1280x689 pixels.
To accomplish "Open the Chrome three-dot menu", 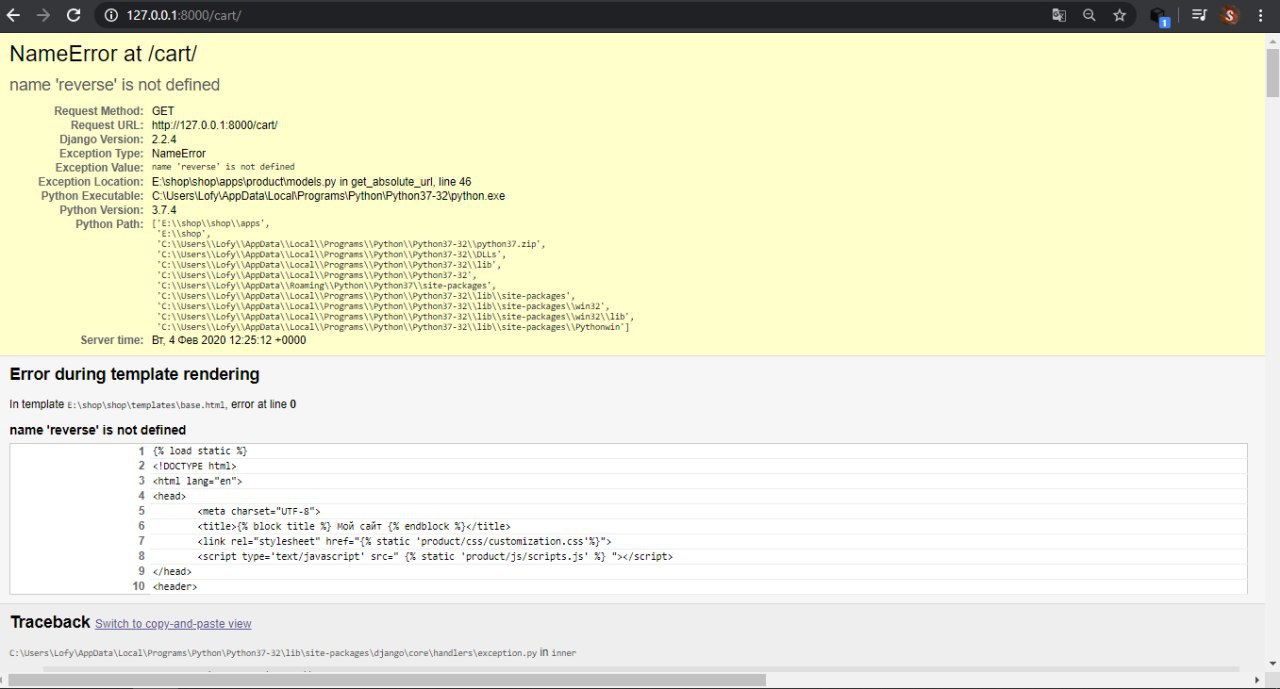I will (1261, 15).
